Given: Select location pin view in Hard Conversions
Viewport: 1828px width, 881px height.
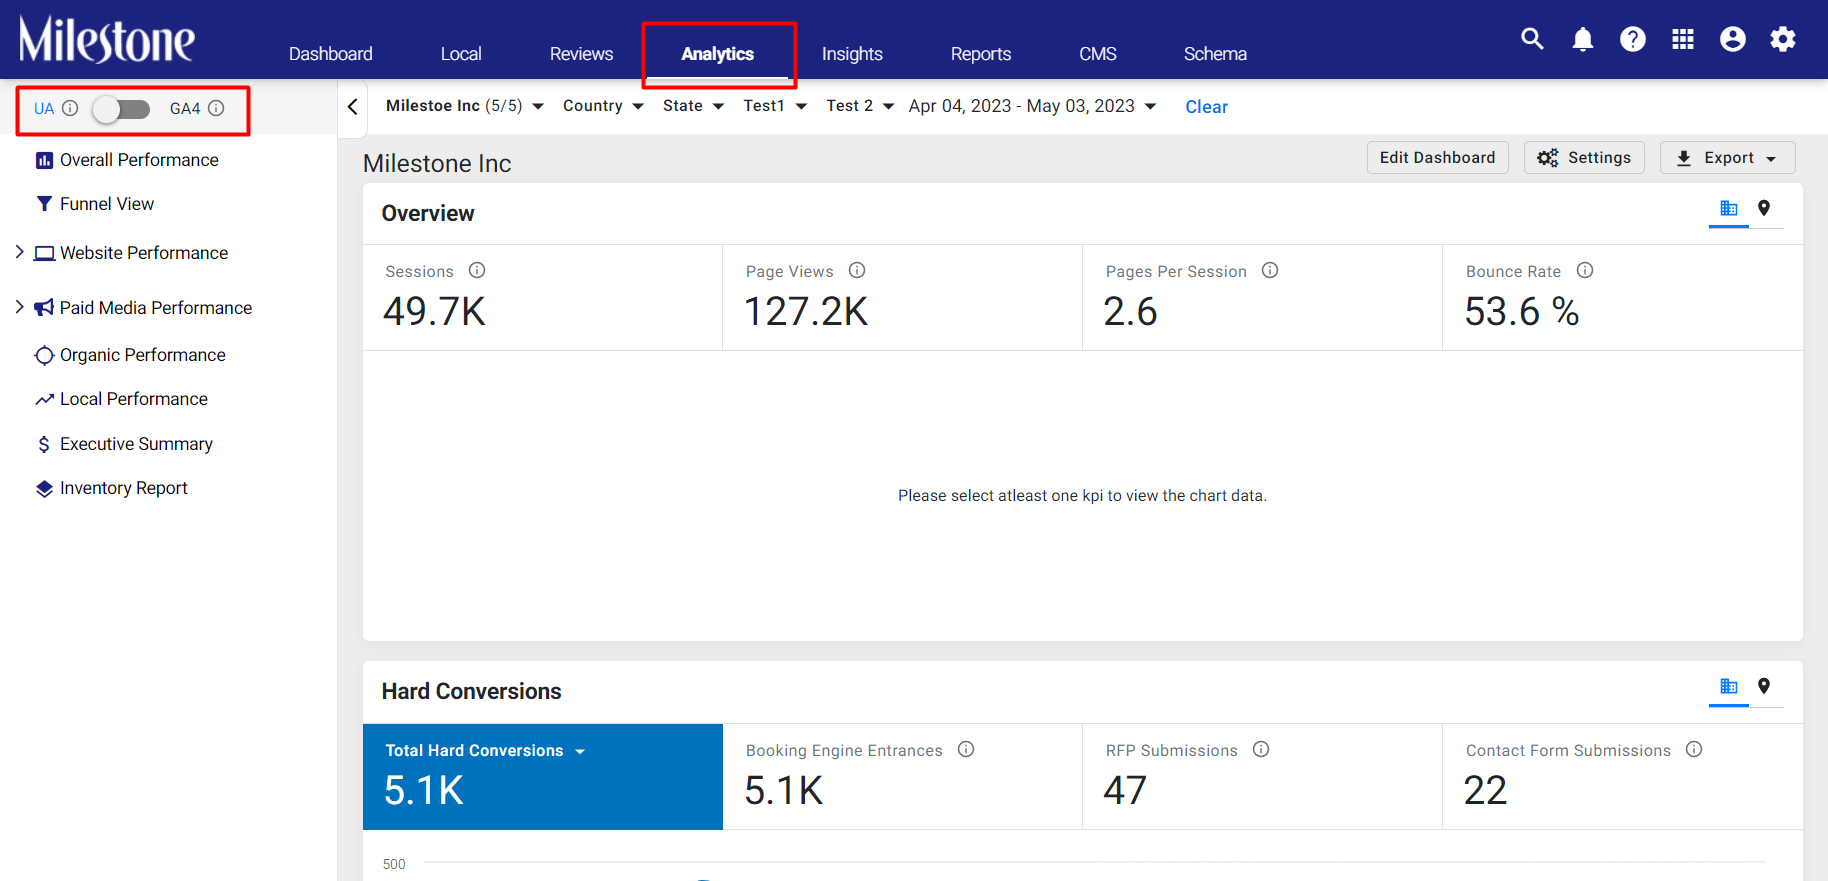Looking at the screenshot, I should coord(1764,686).
